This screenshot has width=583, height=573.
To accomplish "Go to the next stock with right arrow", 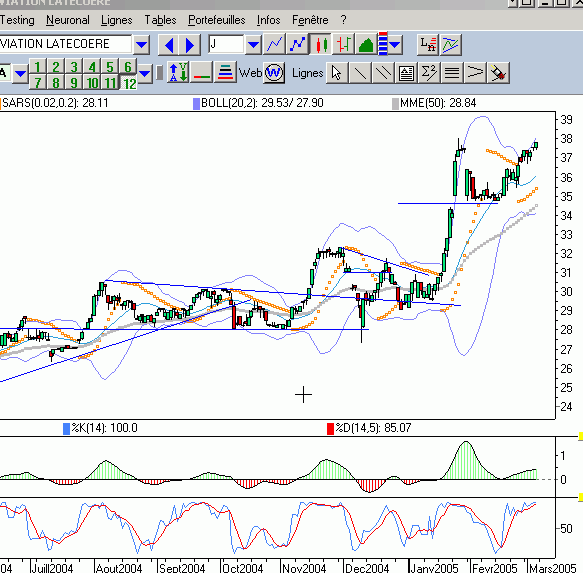I will coord(190,45).
